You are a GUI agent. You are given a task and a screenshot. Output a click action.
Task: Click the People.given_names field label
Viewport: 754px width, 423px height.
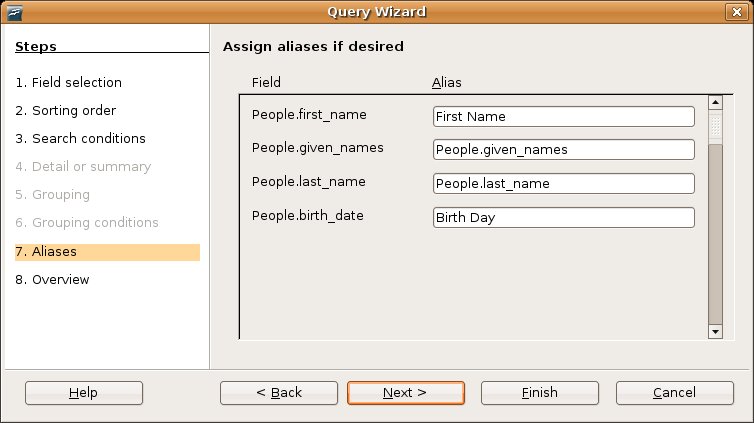318,148
